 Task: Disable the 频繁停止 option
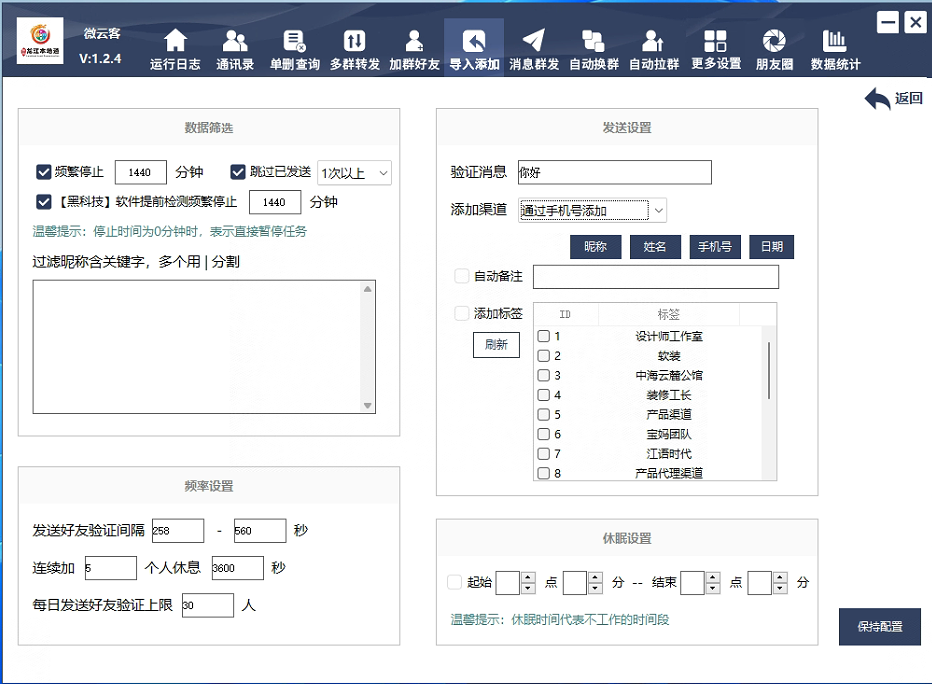click(44, 171)
